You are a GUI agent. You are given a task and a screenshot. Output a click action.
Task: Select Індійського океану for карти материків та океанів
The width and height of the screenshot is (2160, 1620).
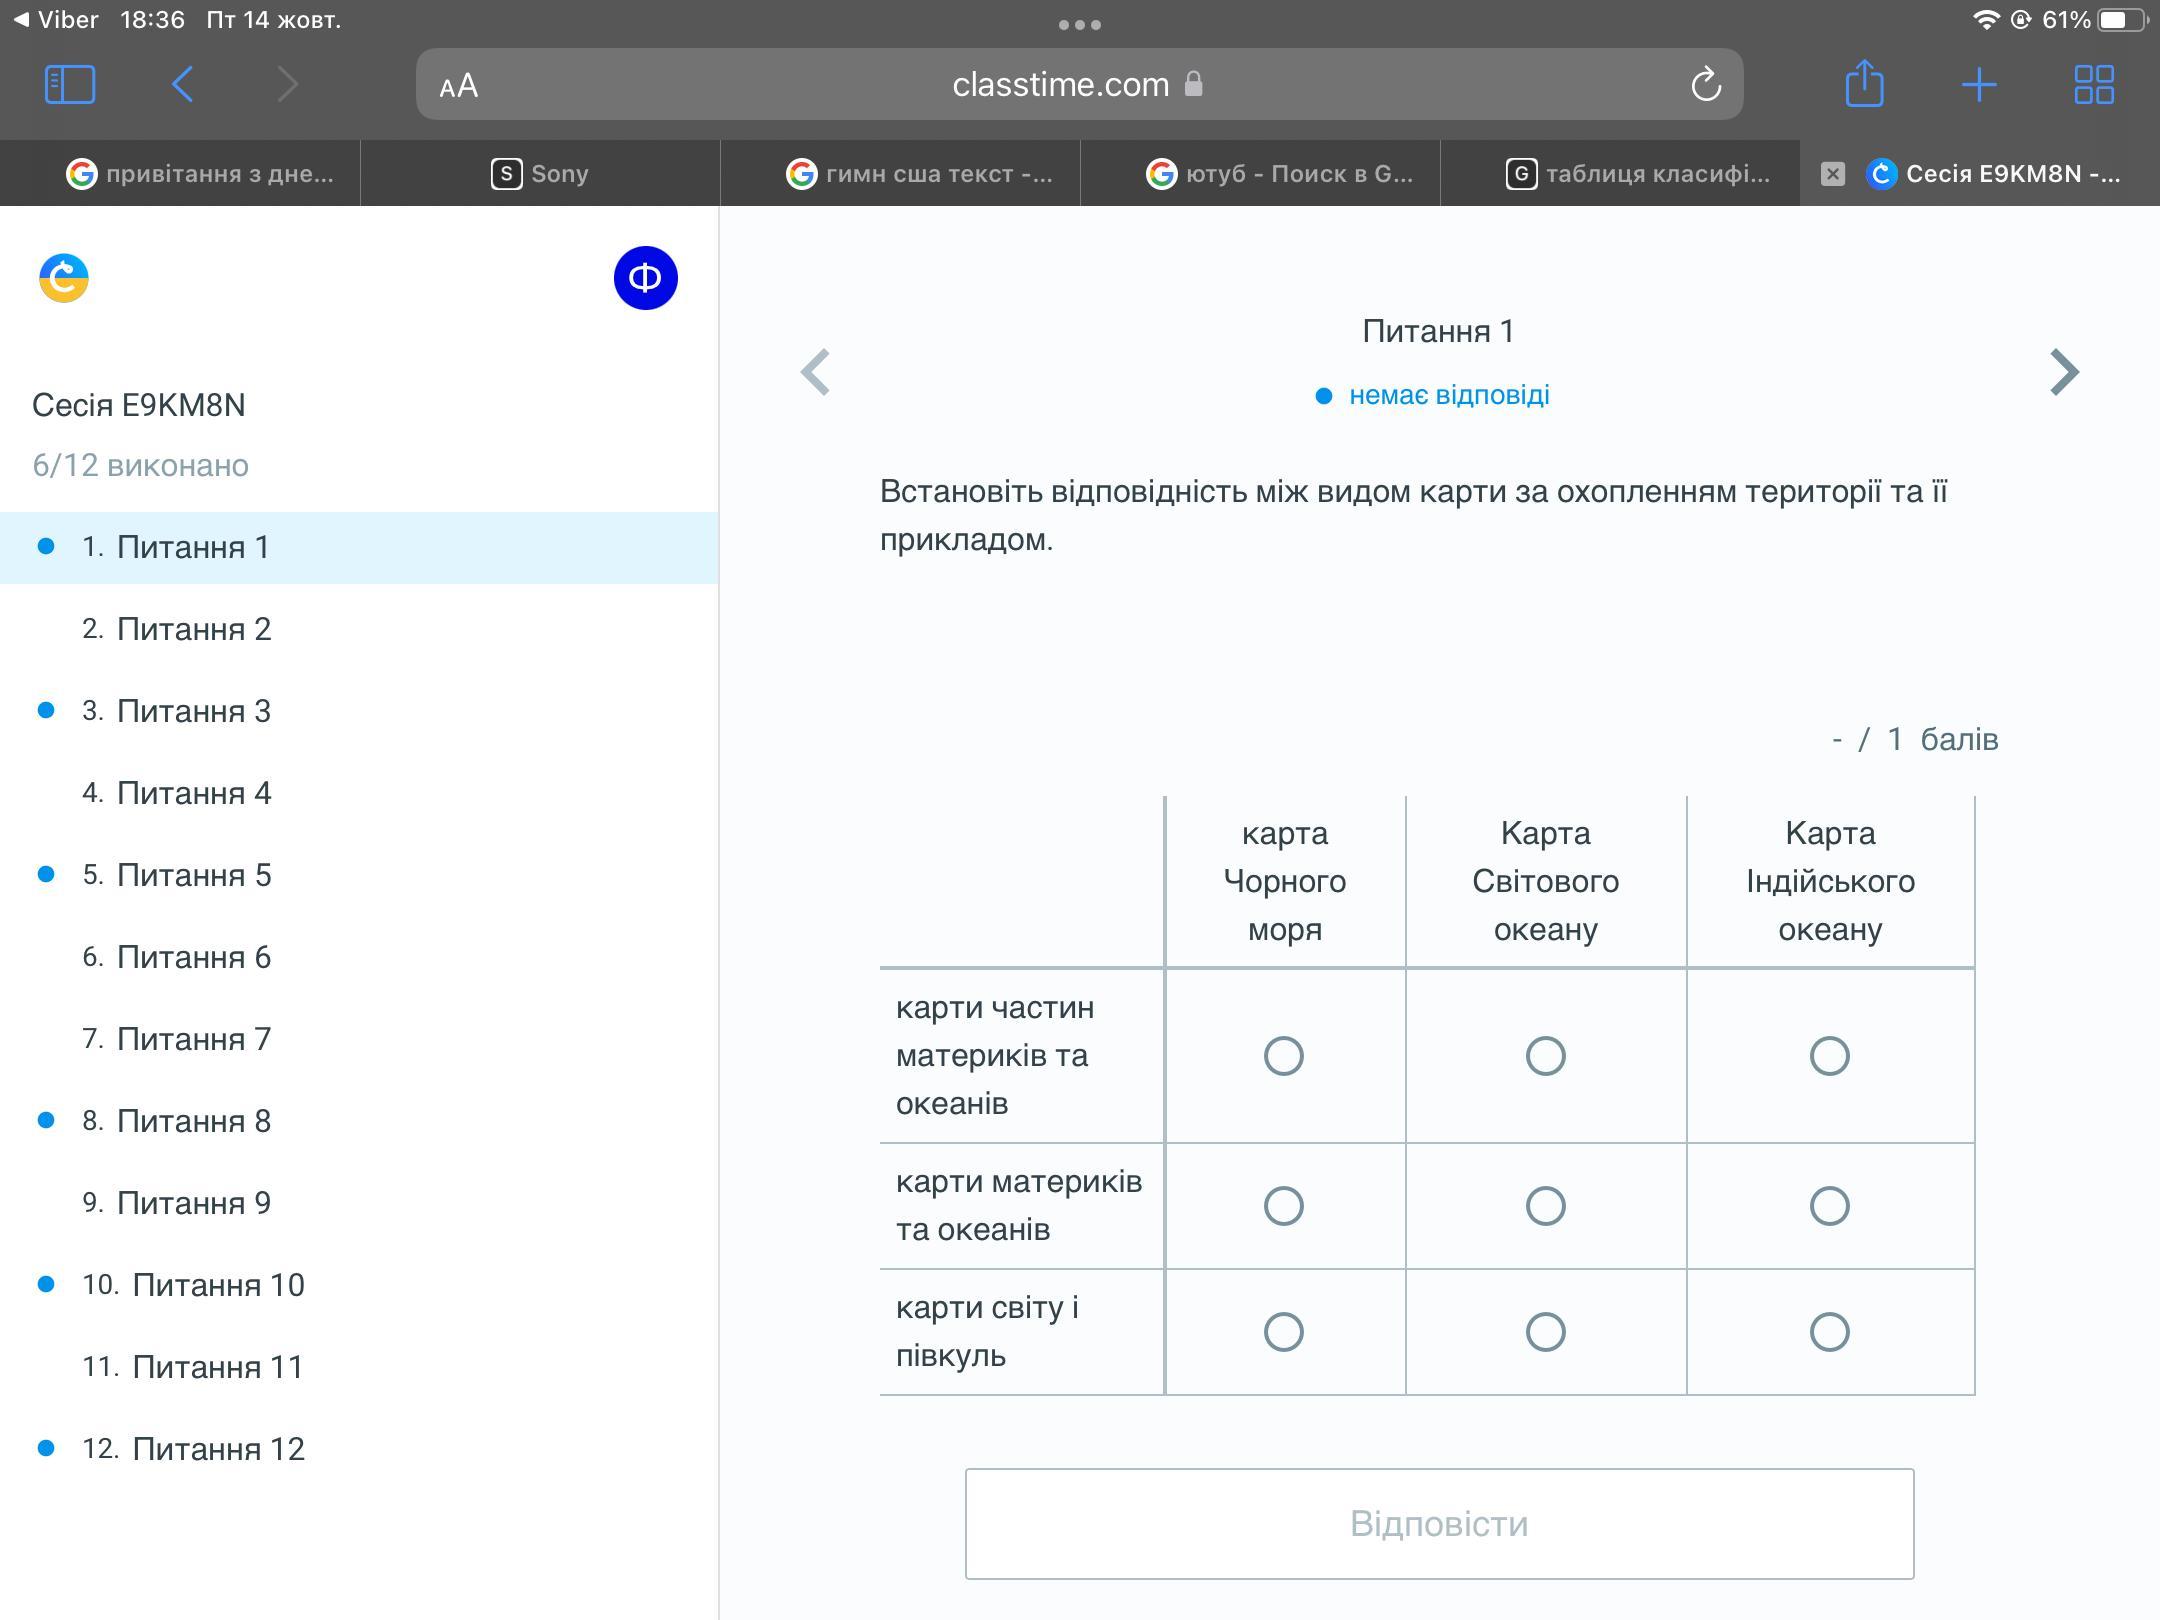tap(1829, 1206)
